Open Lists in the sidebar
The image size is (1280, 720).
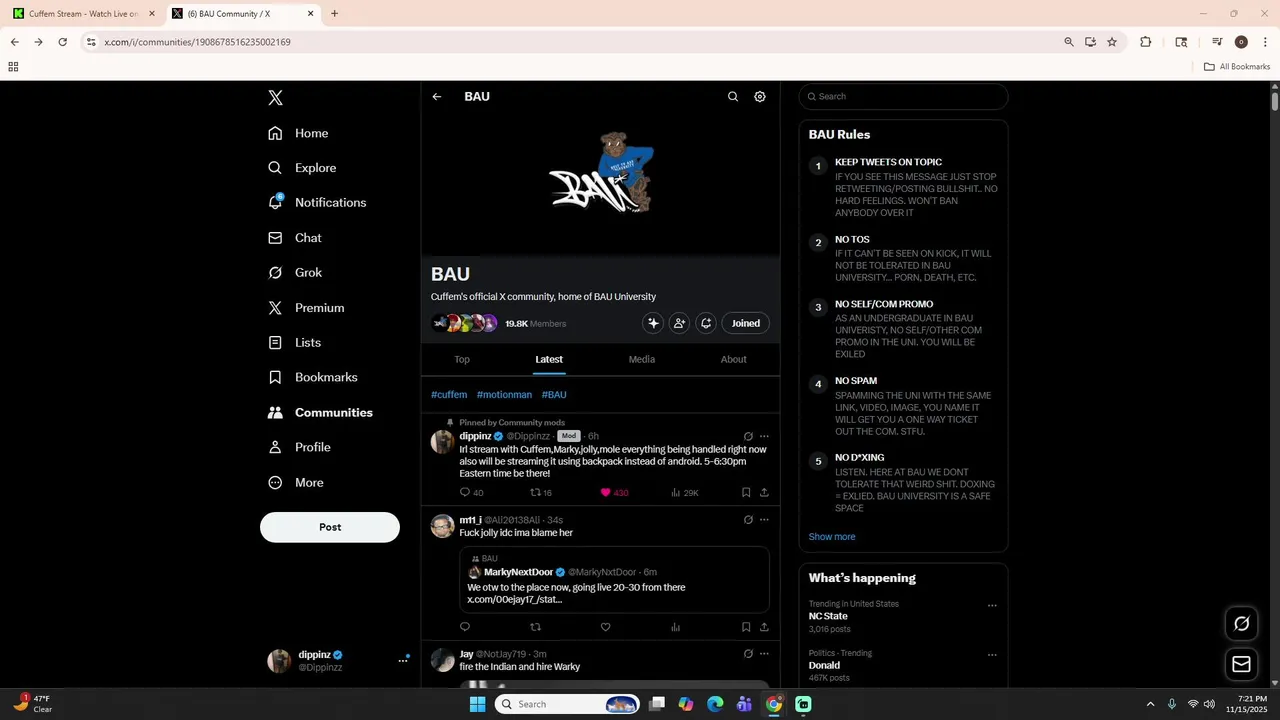(294, 343)
